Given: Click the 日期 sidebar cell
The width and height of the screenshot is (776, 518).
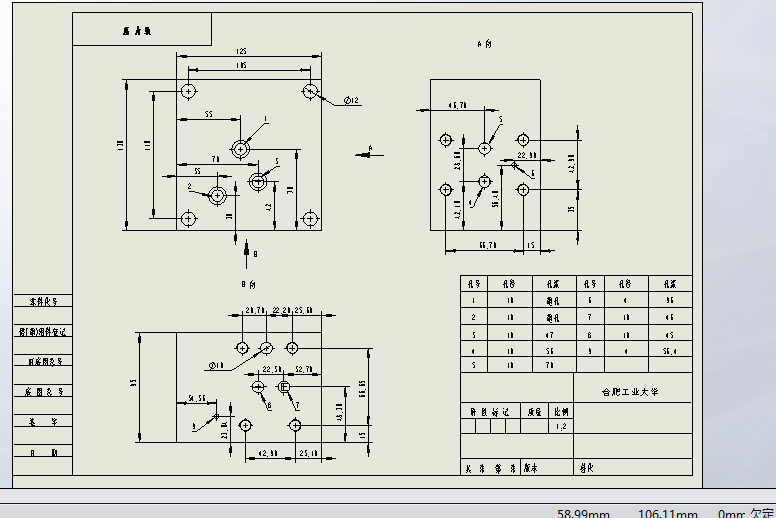Looking at the screenshot, I should [x=43, y=452].
